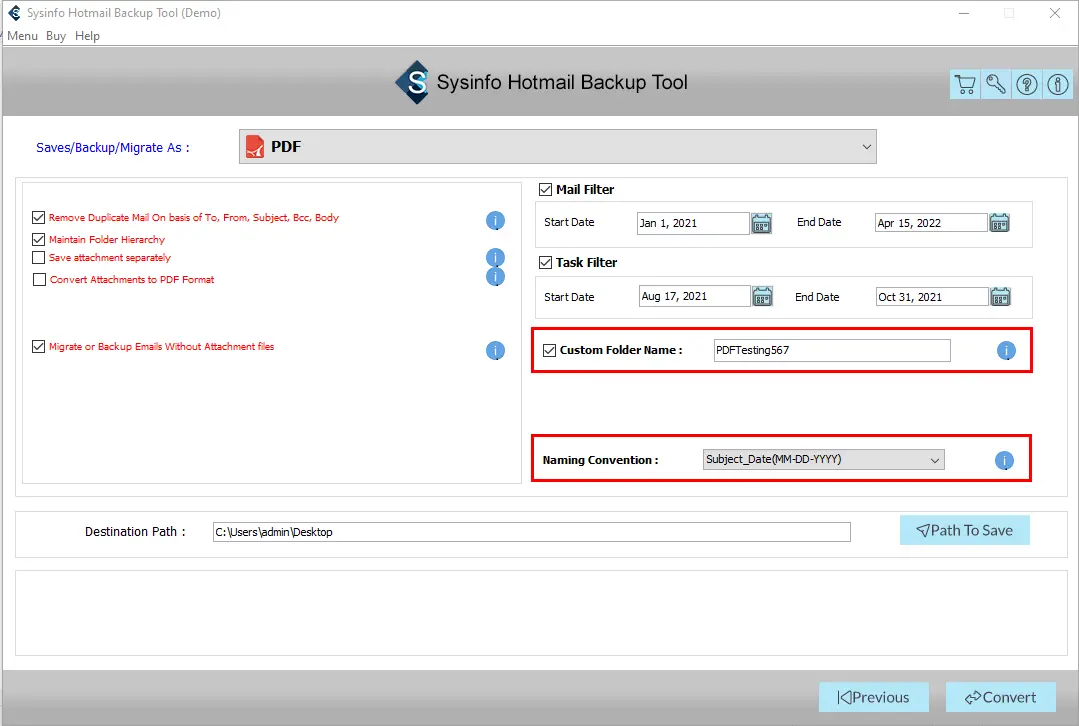Enable Save attachment separately option
This screenshot has width=1079, height=726.
39,258
